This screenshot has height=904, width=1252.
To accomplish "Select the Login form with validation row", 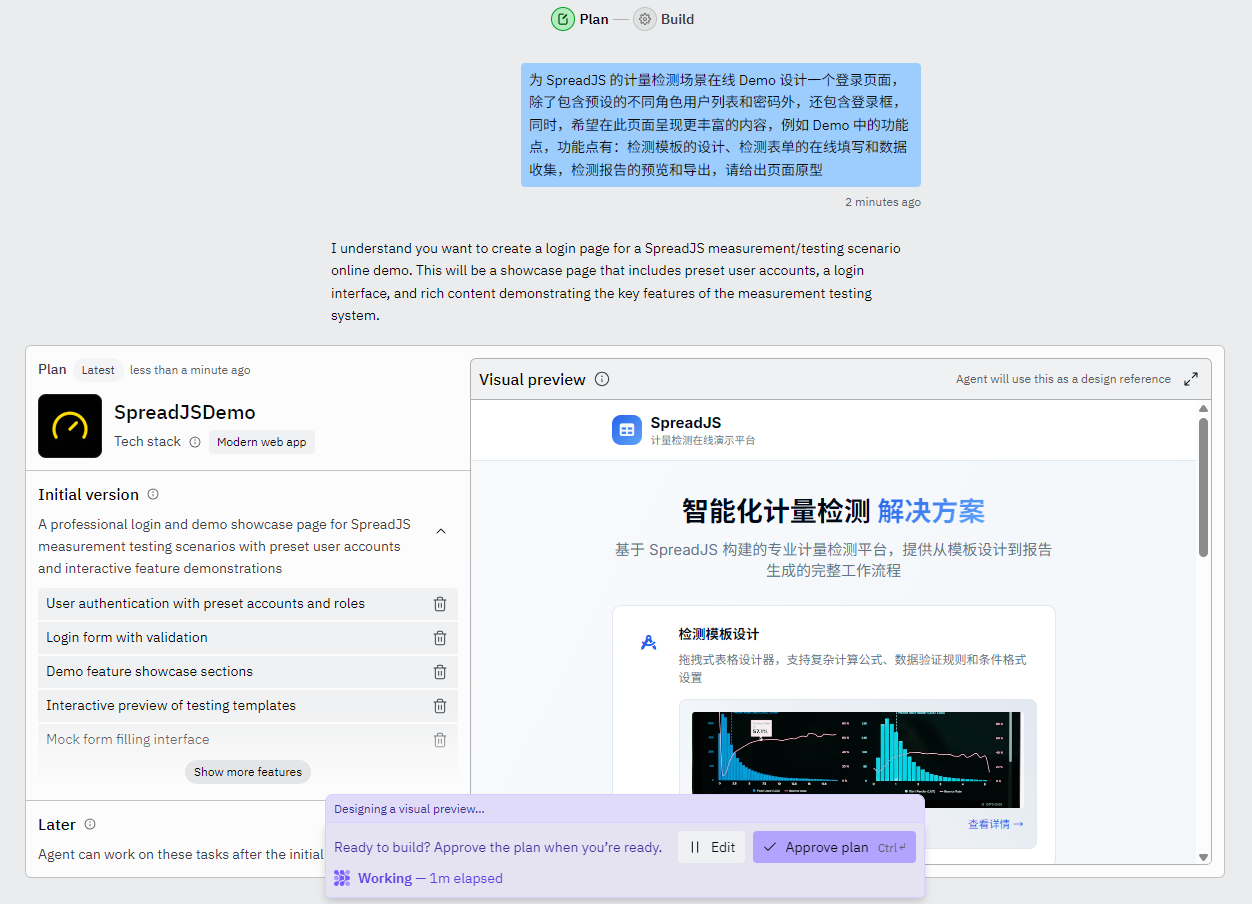I will pos(248,638).
